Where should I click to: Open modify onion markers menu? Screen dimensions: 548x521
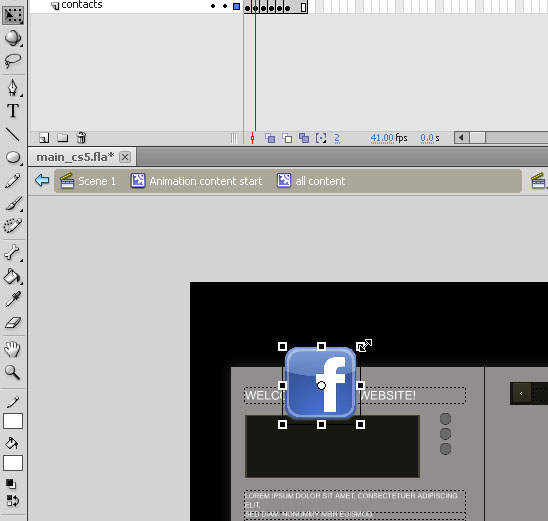point(321,138)
